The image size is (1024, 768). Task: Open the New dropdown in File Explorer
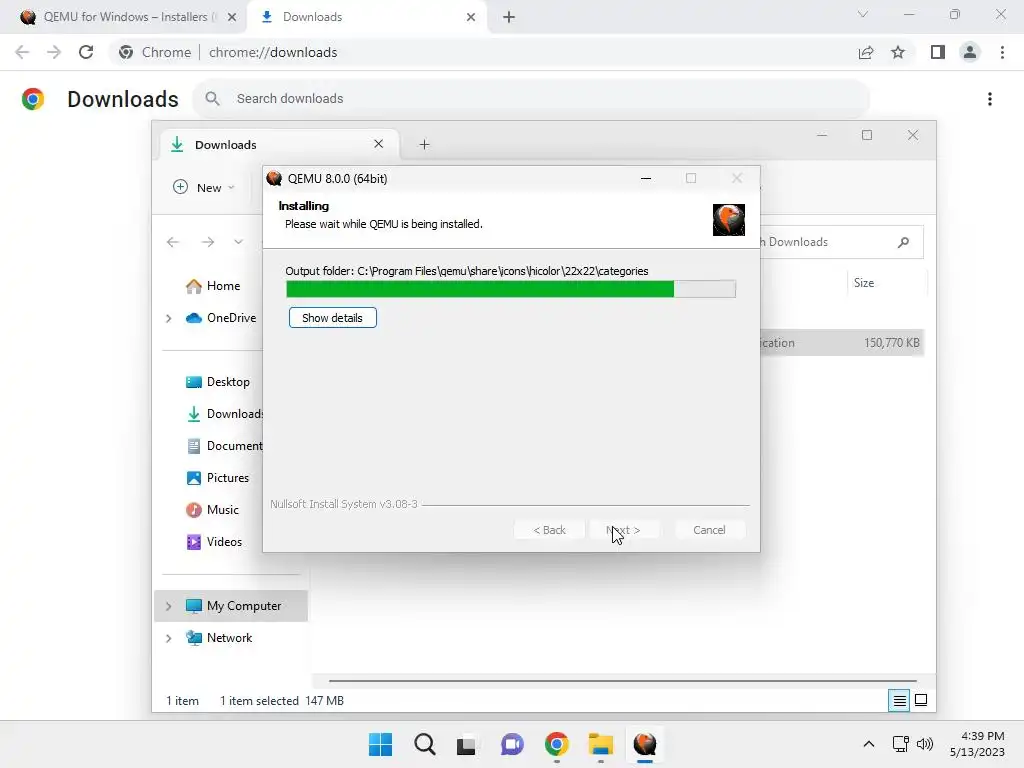[204, 187]
